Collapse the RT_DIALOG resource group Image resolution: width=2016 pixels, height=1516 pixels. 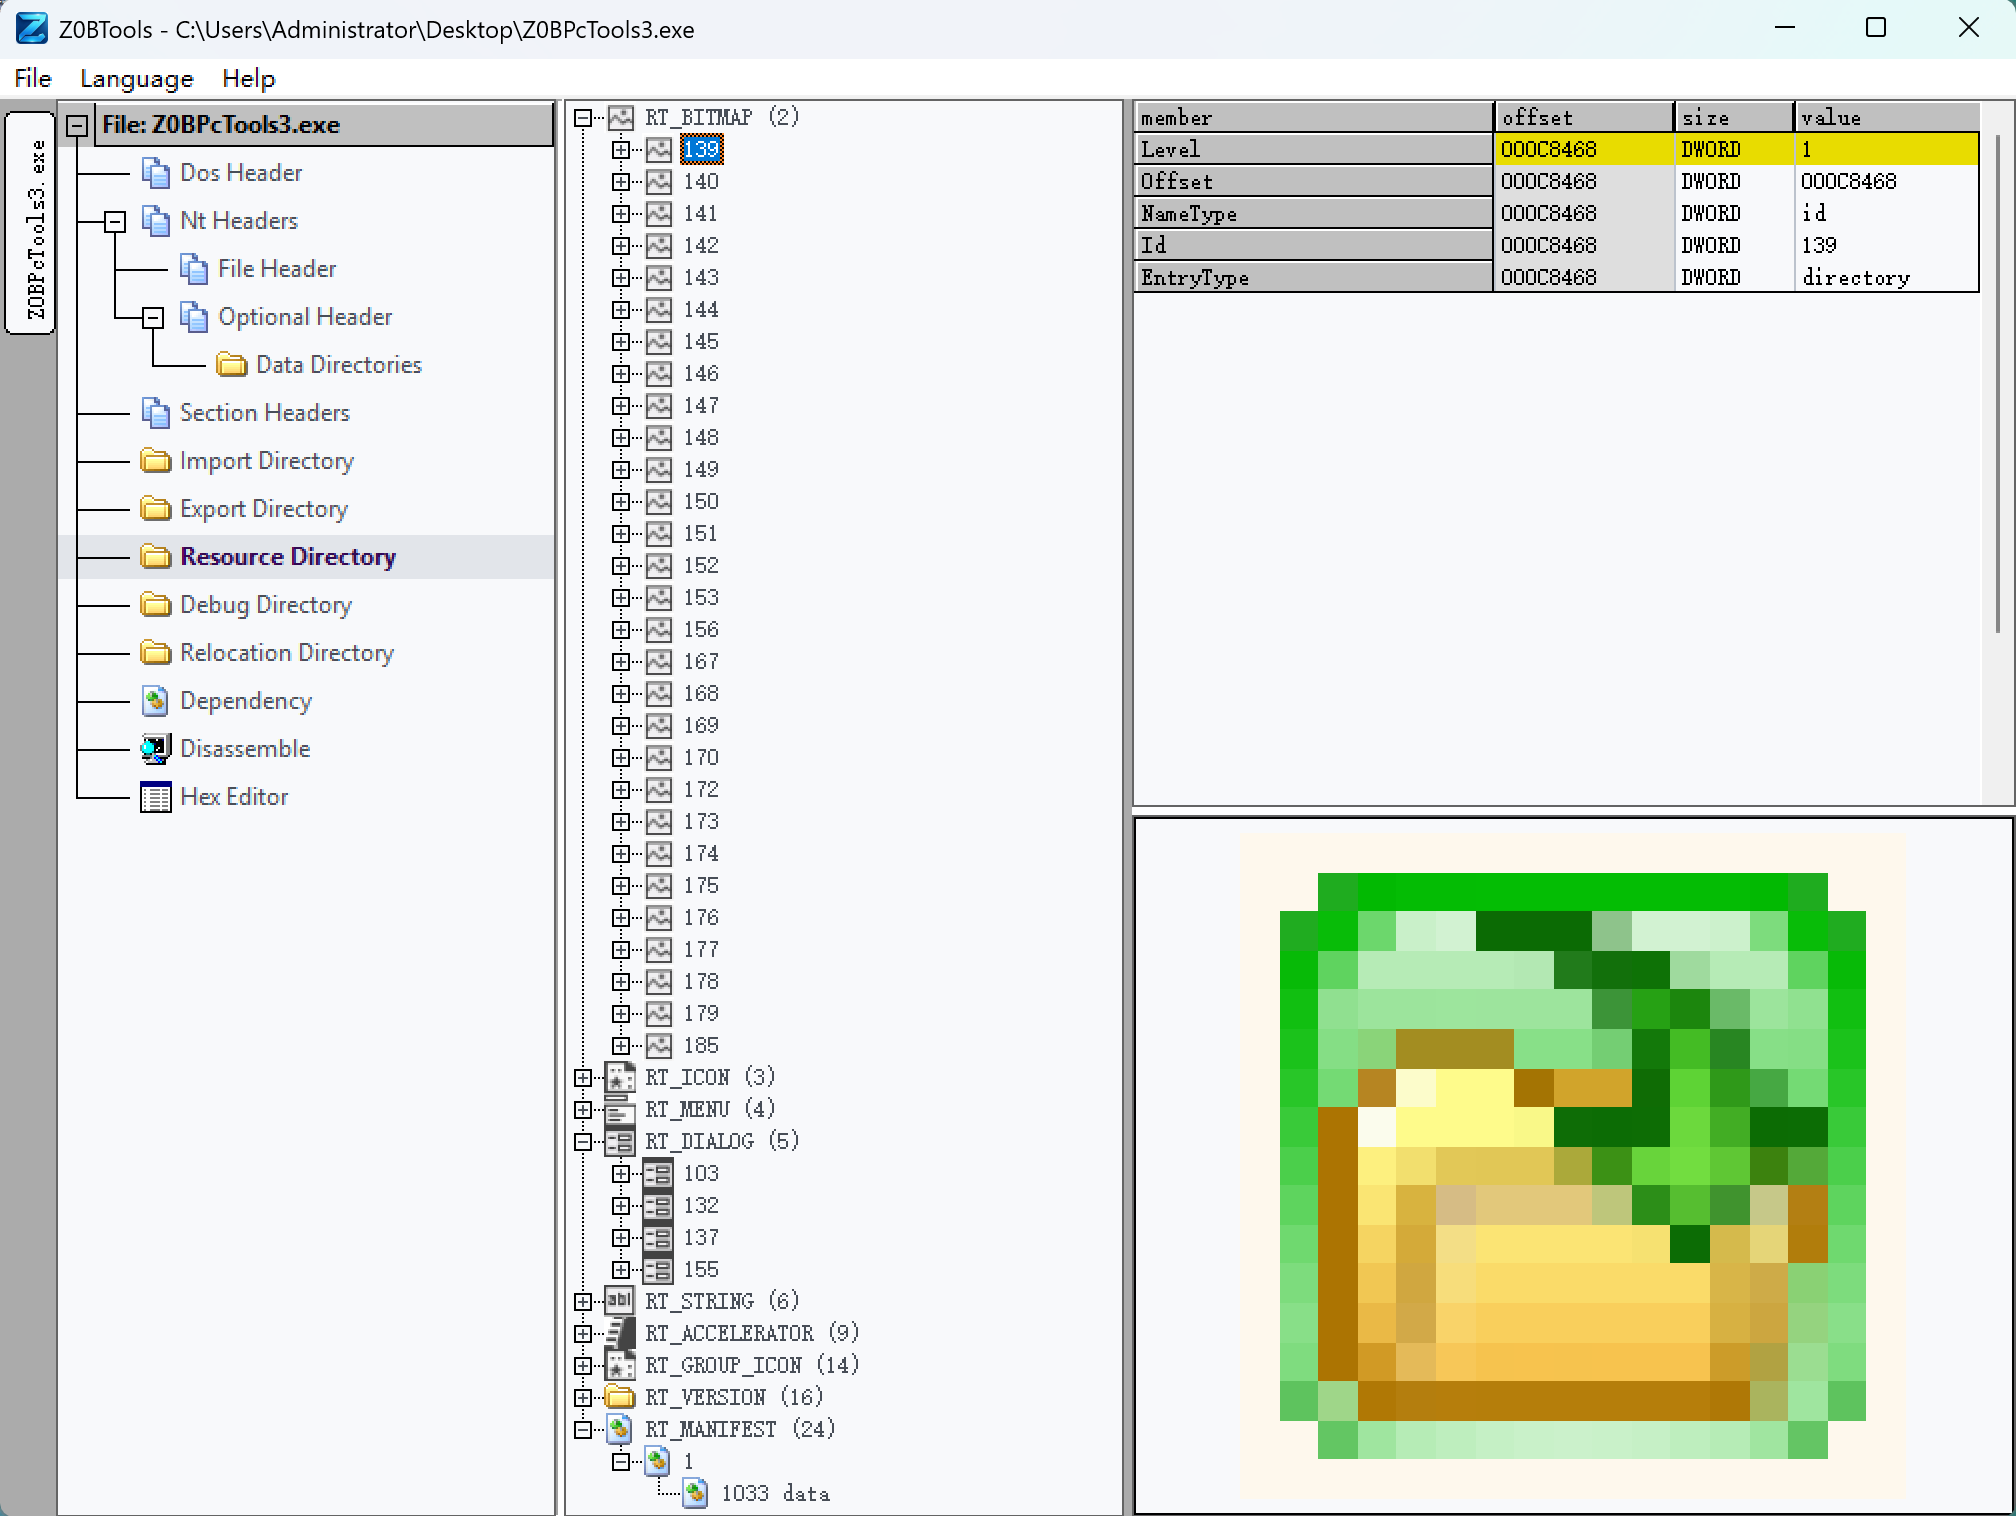(583, 1142)
